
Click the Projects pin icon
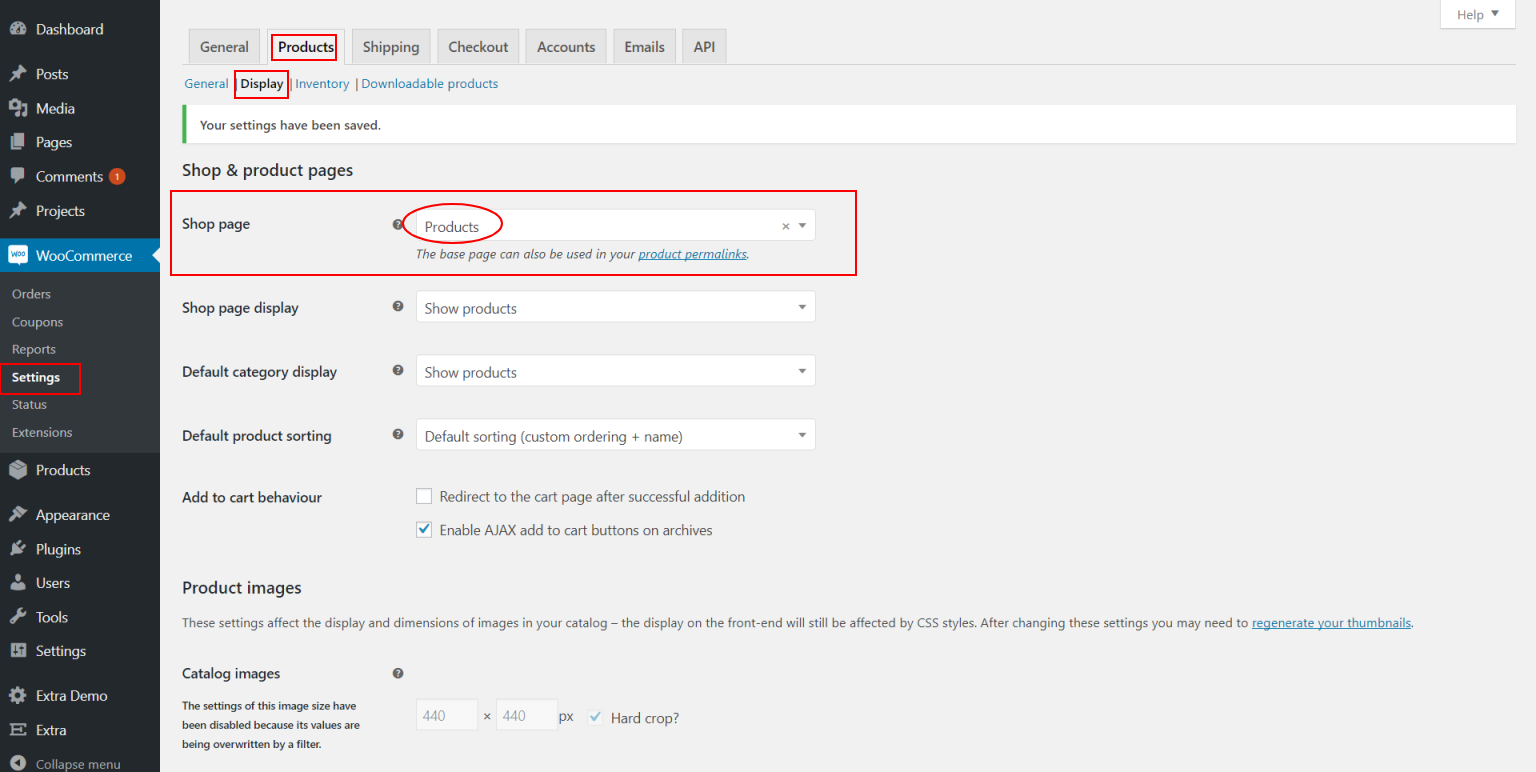(x=18, y=211)
